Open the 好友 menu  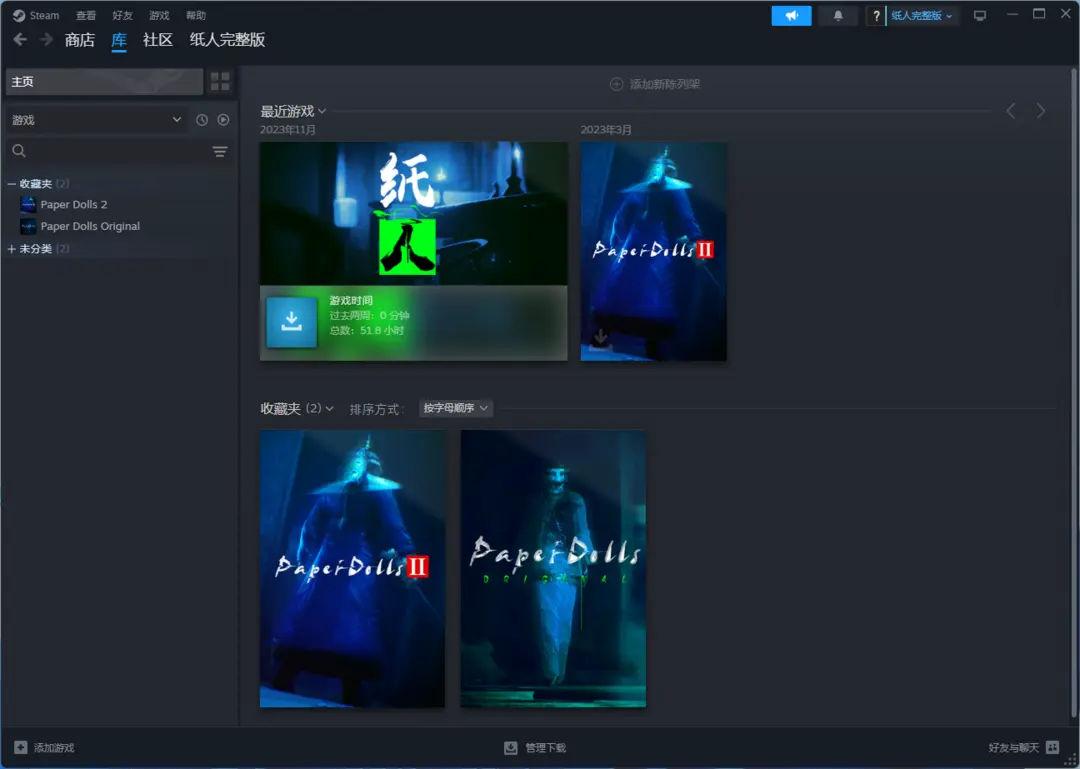pos(123,15)
